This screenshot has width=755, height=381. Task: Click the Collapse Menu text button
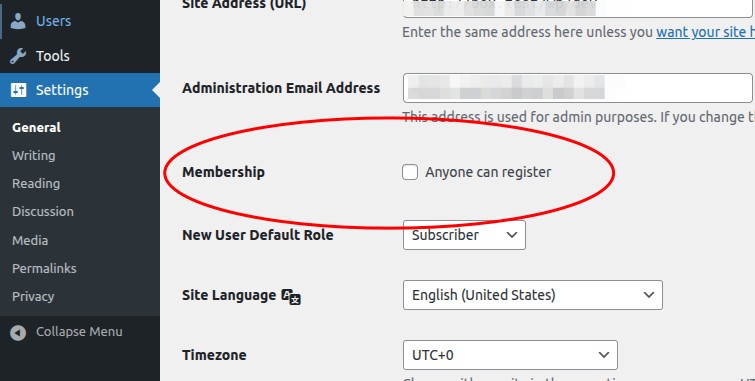pyautogui.click(x=79, y=332)
